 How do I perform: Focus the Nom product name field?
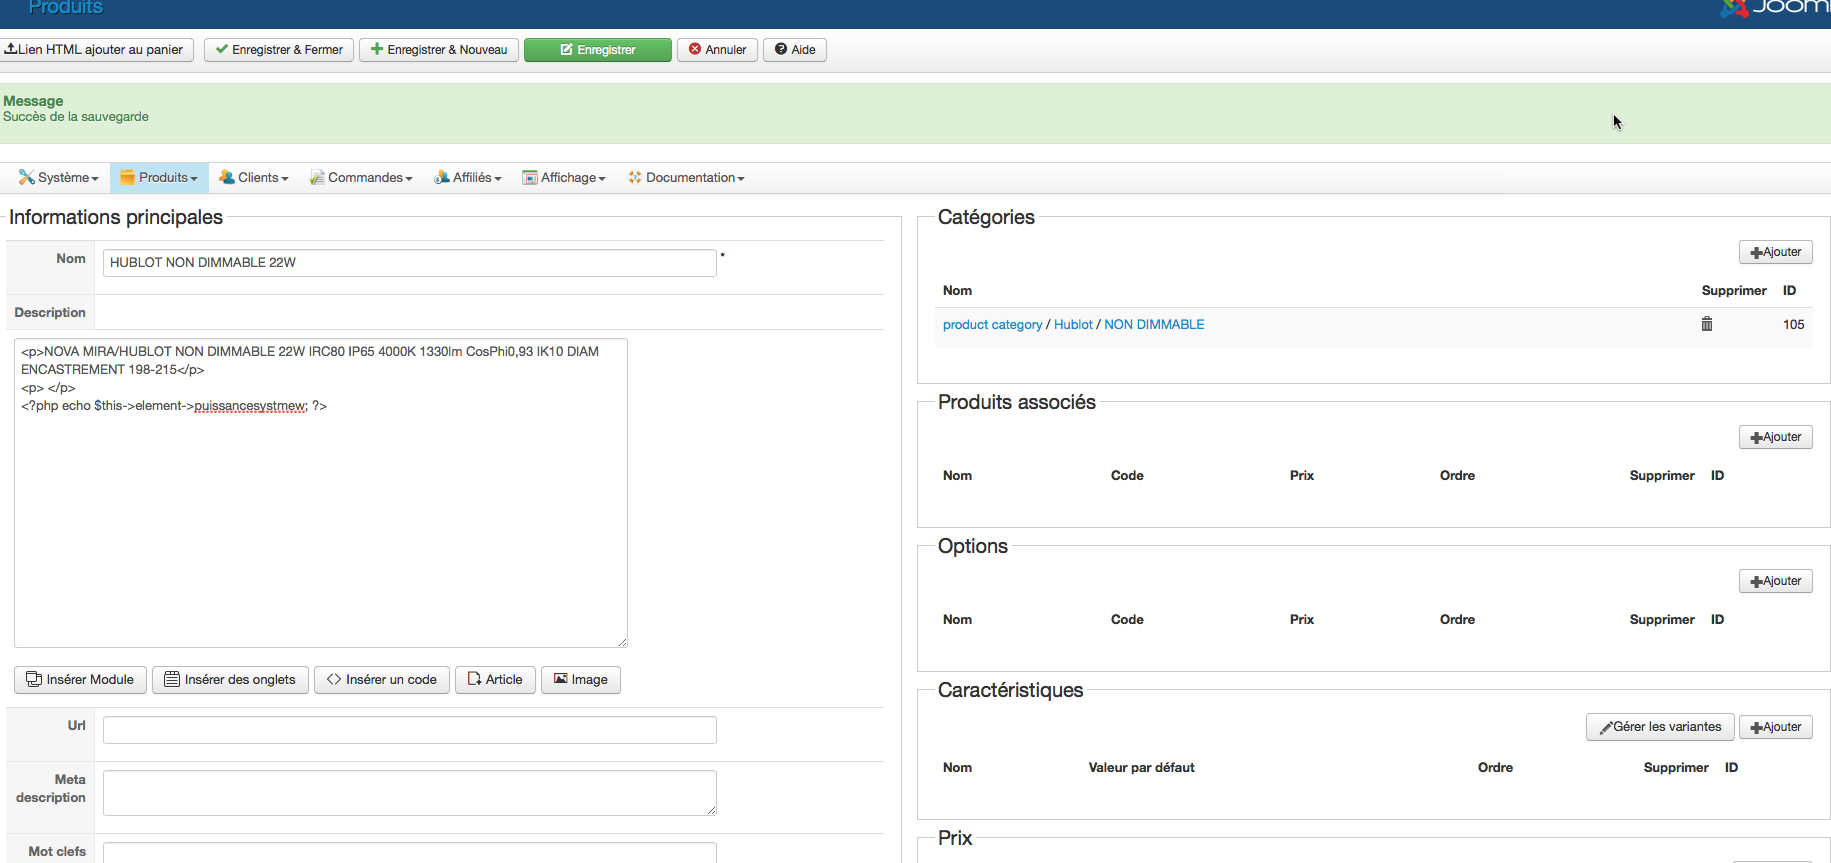pos(410,263)
